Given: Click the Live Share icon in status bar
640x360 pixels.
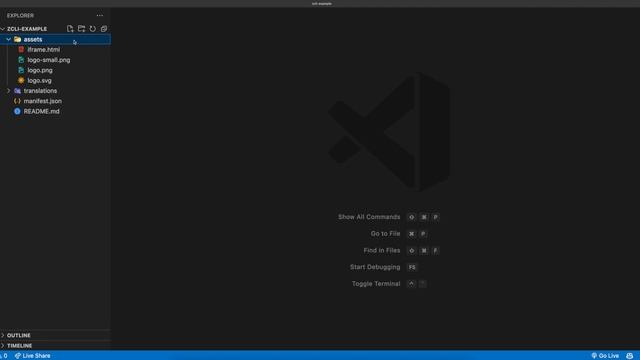Looking at the screenshot, I should [x=18, y=356].
